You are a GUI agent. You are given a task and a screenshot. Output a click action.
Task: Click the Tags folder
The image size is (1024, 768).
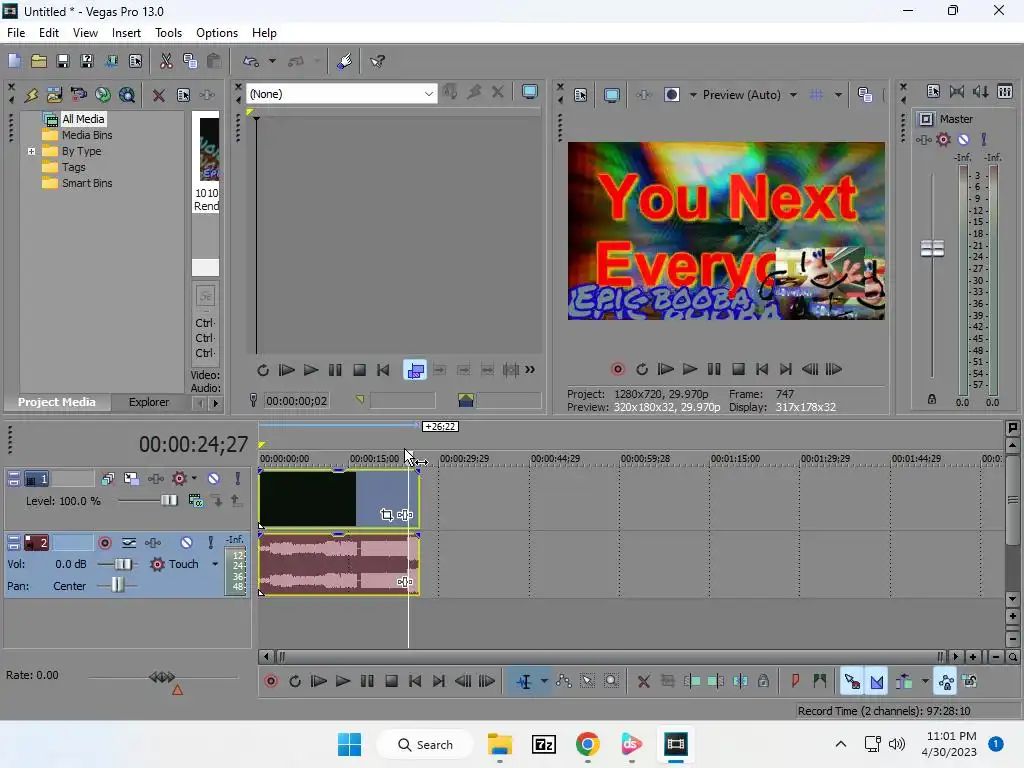point(73,167)
